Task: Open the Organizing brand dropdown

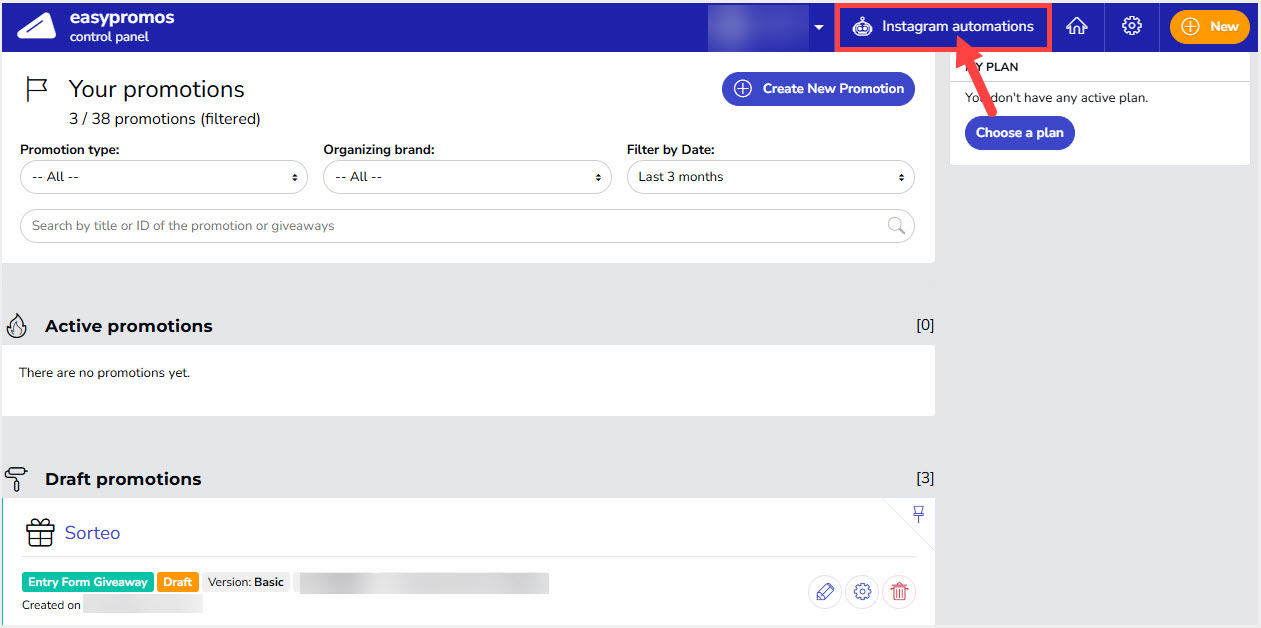Action: tap(467, 177)
